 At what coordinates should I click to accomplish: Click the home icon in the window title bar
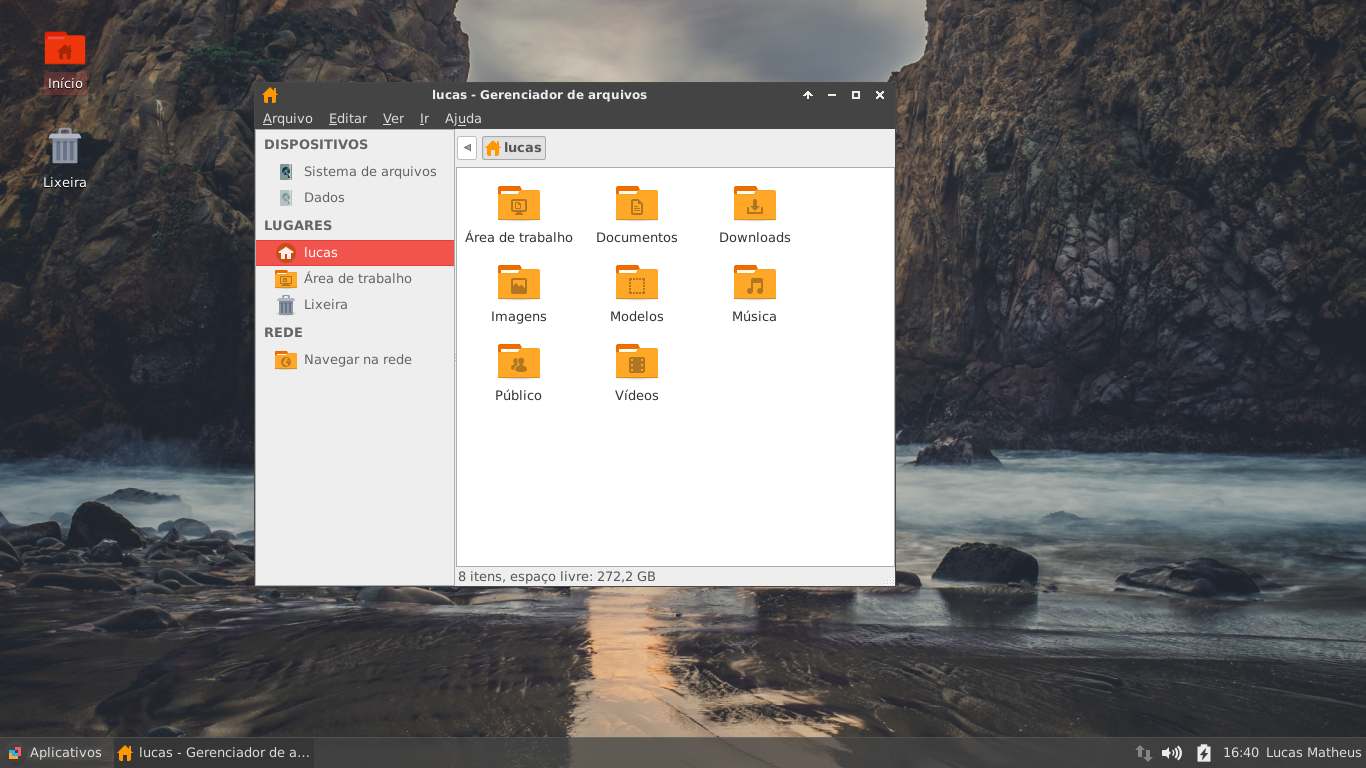[269, 95]
